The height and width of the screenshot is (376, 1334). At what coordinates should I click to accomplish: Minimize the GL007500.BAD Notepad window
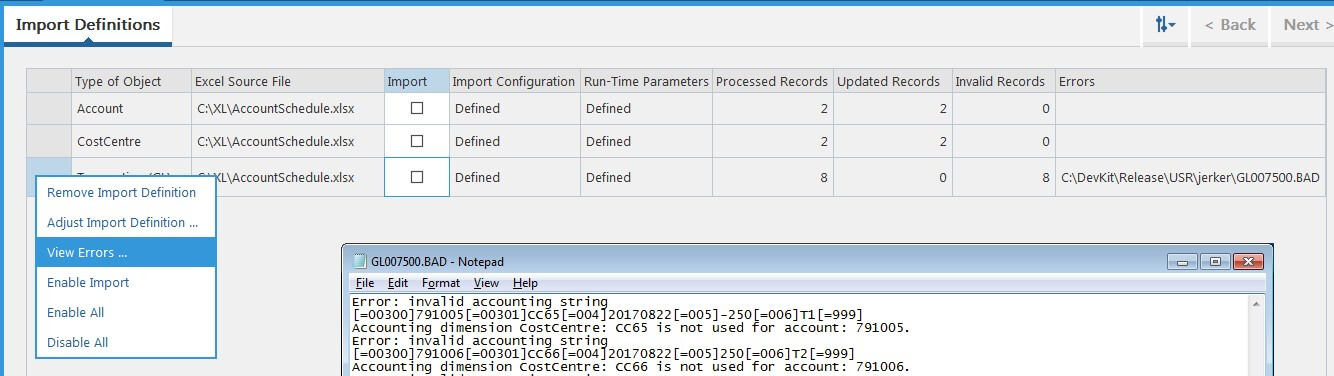coord(1183,261)
